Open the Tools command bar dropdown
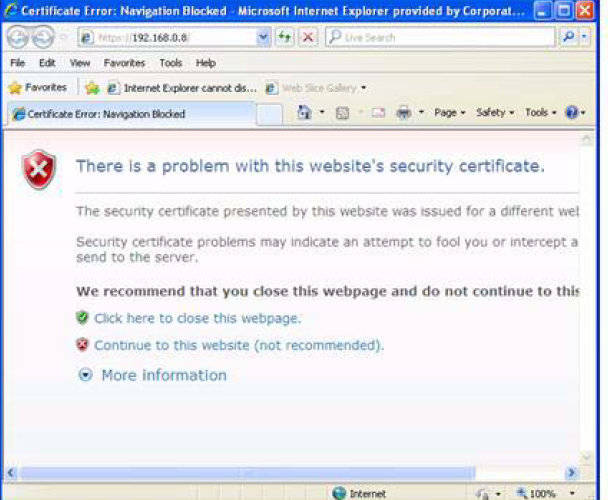 click(540, 113)
